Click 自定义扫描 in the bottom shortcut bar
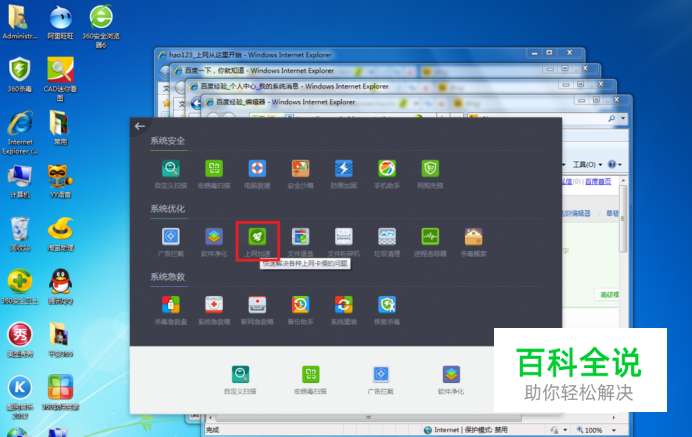 [240, 380]
